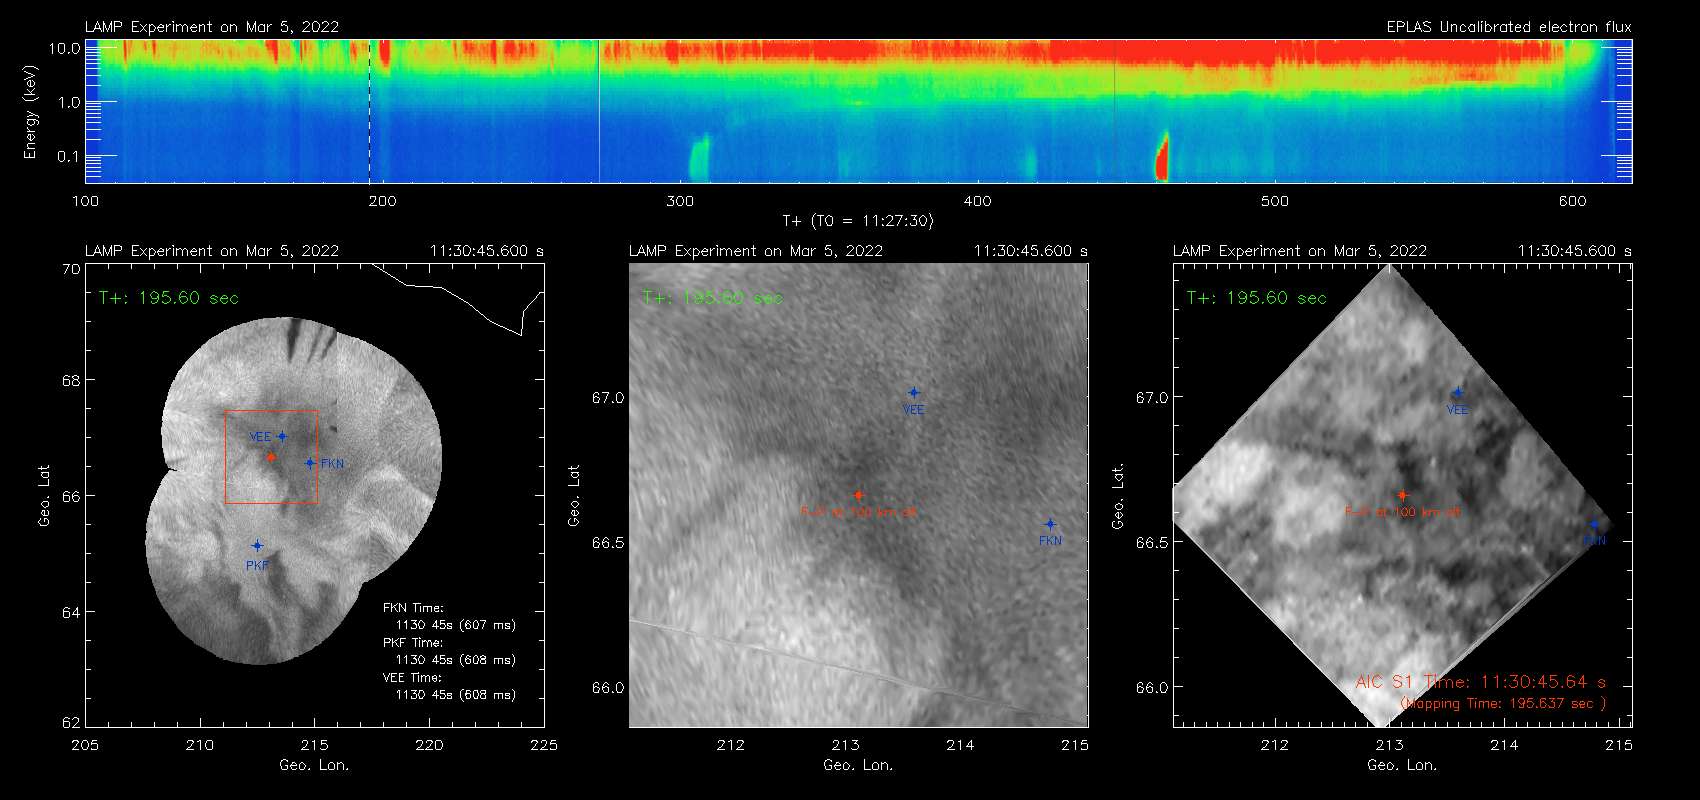Click the low-energy burst near T+305
Viewport: 1700px width, 800px height.
click(x=699, y=158)
